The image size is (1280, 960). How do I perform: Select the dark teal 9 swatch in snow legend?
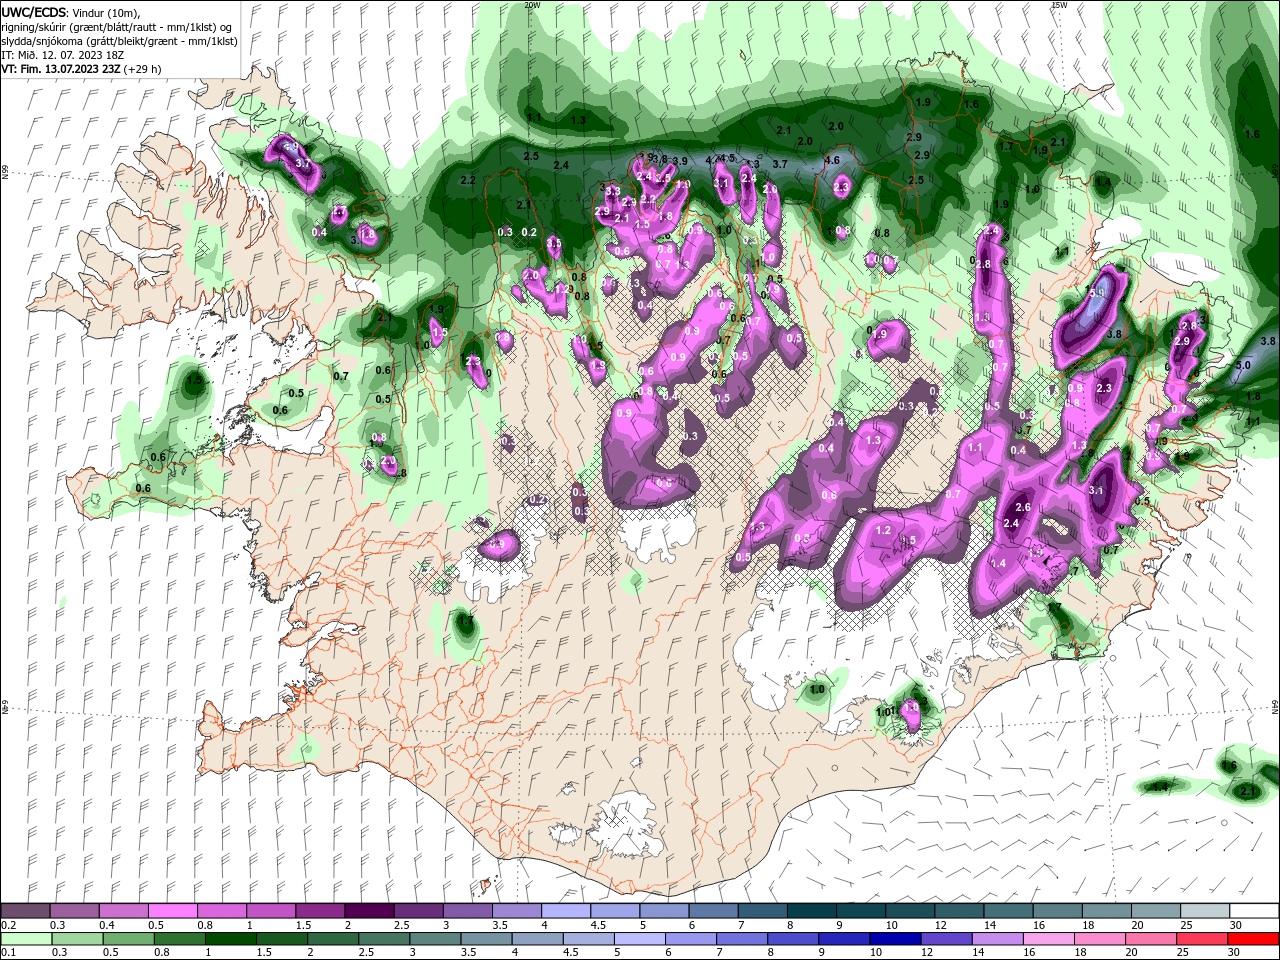click(x=860, y=910)
